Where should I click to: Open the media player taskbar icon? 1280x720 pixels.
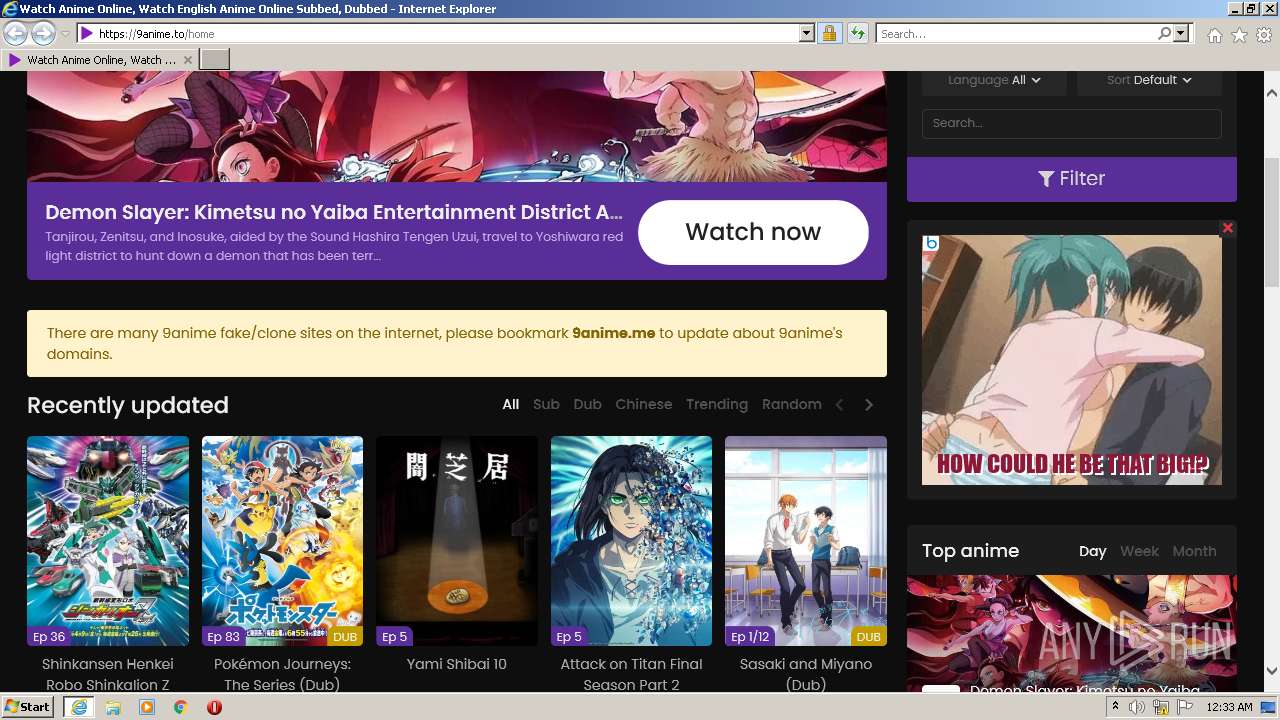[x=147, y=707]
